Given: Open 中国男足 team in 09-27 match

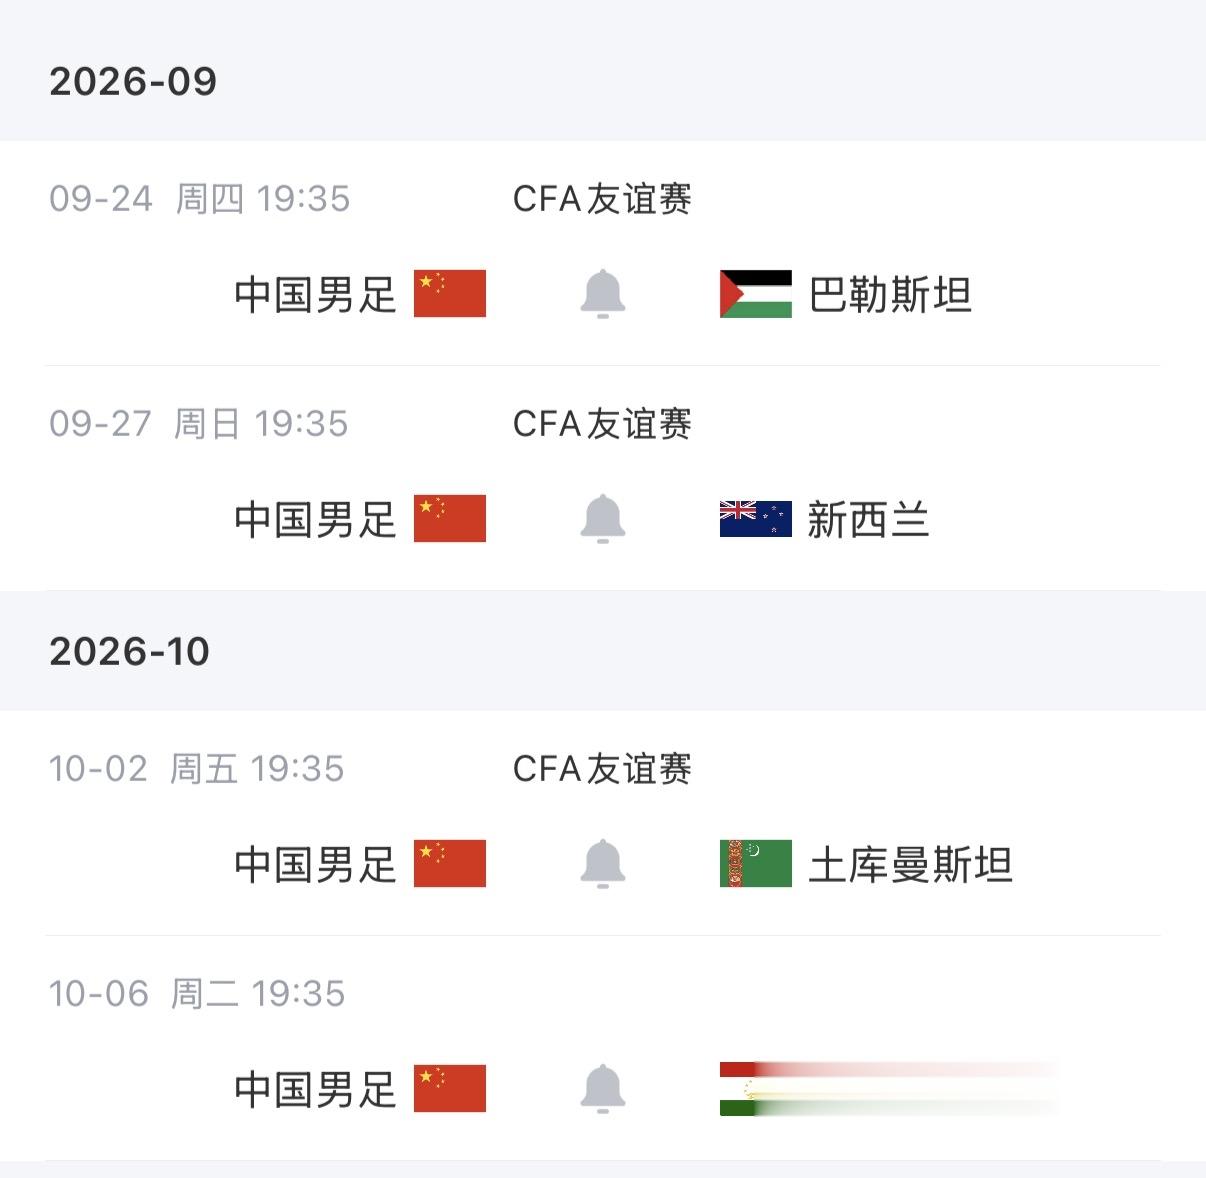Looking at the screenshot, I should click(x=316, y=520).
